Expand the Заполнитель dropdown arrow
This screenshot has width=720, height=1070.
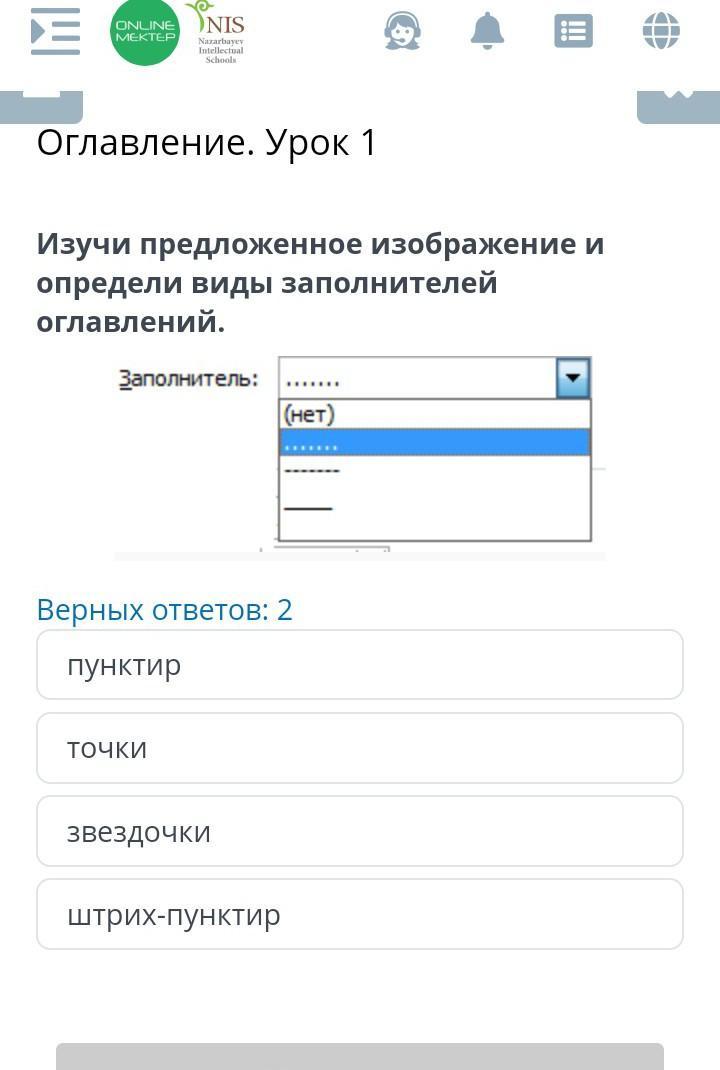point(573,379)
